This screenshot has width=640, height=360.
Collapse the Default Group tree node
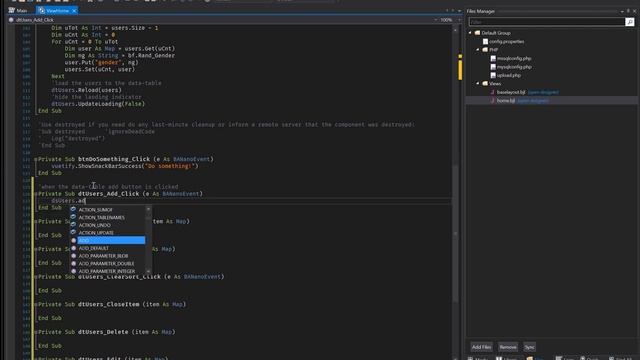coord(470,33)
